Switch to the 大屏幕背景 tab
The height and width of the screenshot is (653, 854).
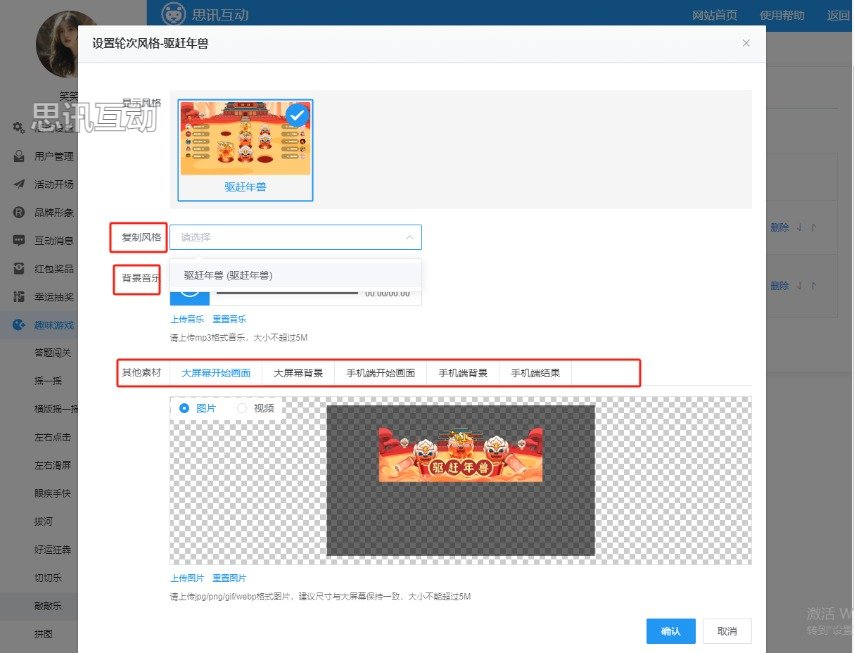[x=298, y=373]
